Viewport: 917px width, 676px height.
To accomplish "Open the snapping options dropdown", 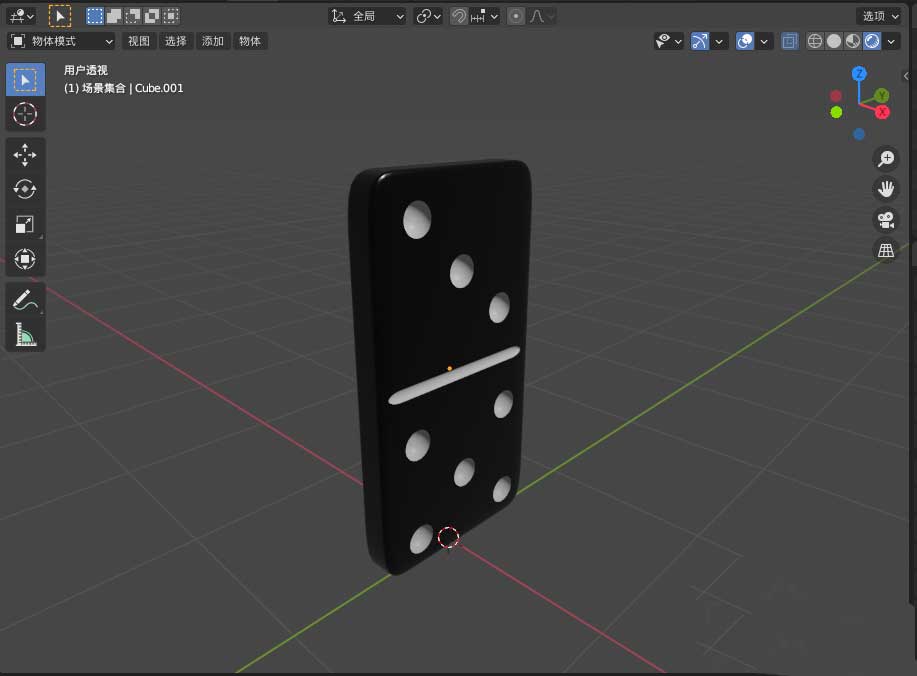I will (485, 16).
